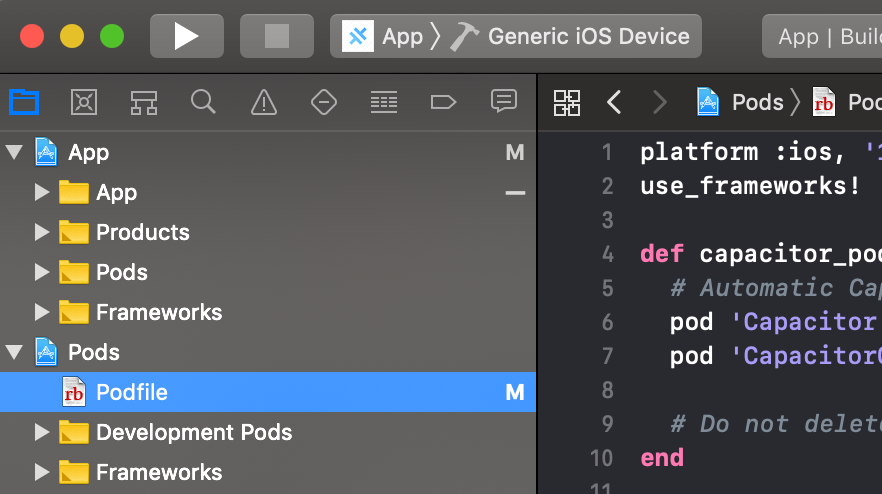The image size is (882, 494).
Task: Switch to Source Control navigator
Action: 83,101
